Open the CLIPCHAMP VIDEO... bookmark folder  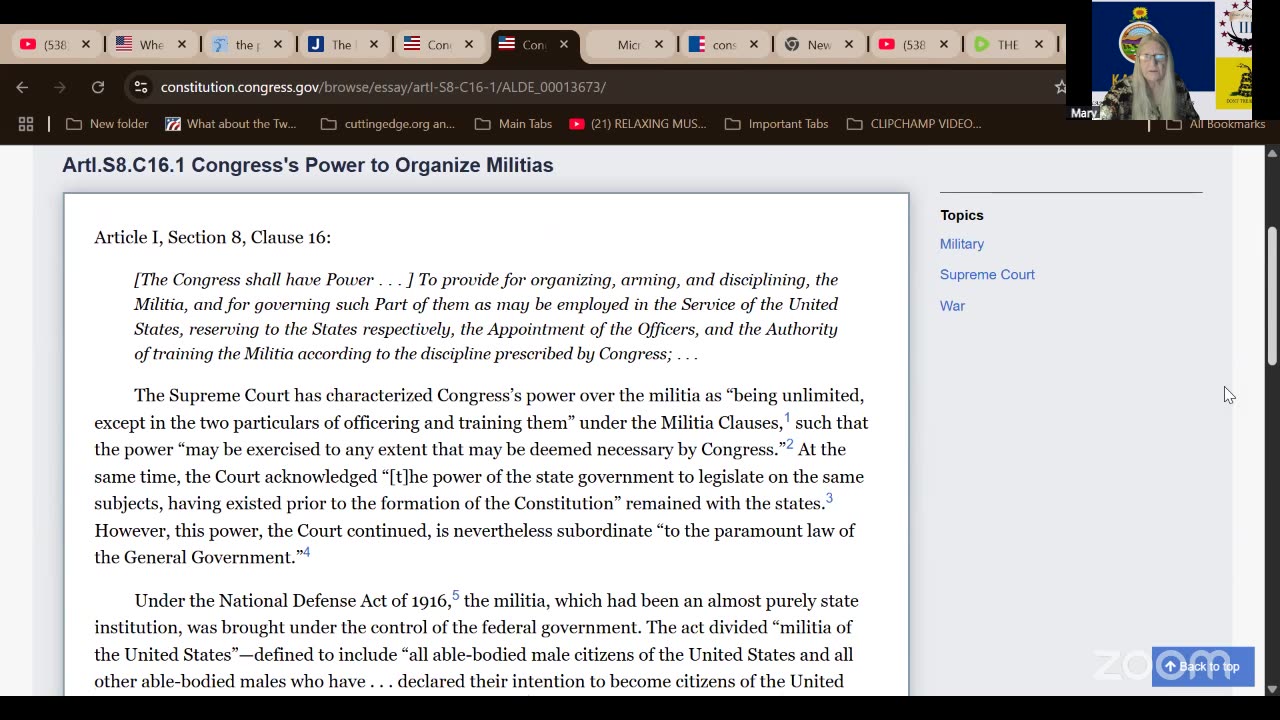[x=914, y=124]
